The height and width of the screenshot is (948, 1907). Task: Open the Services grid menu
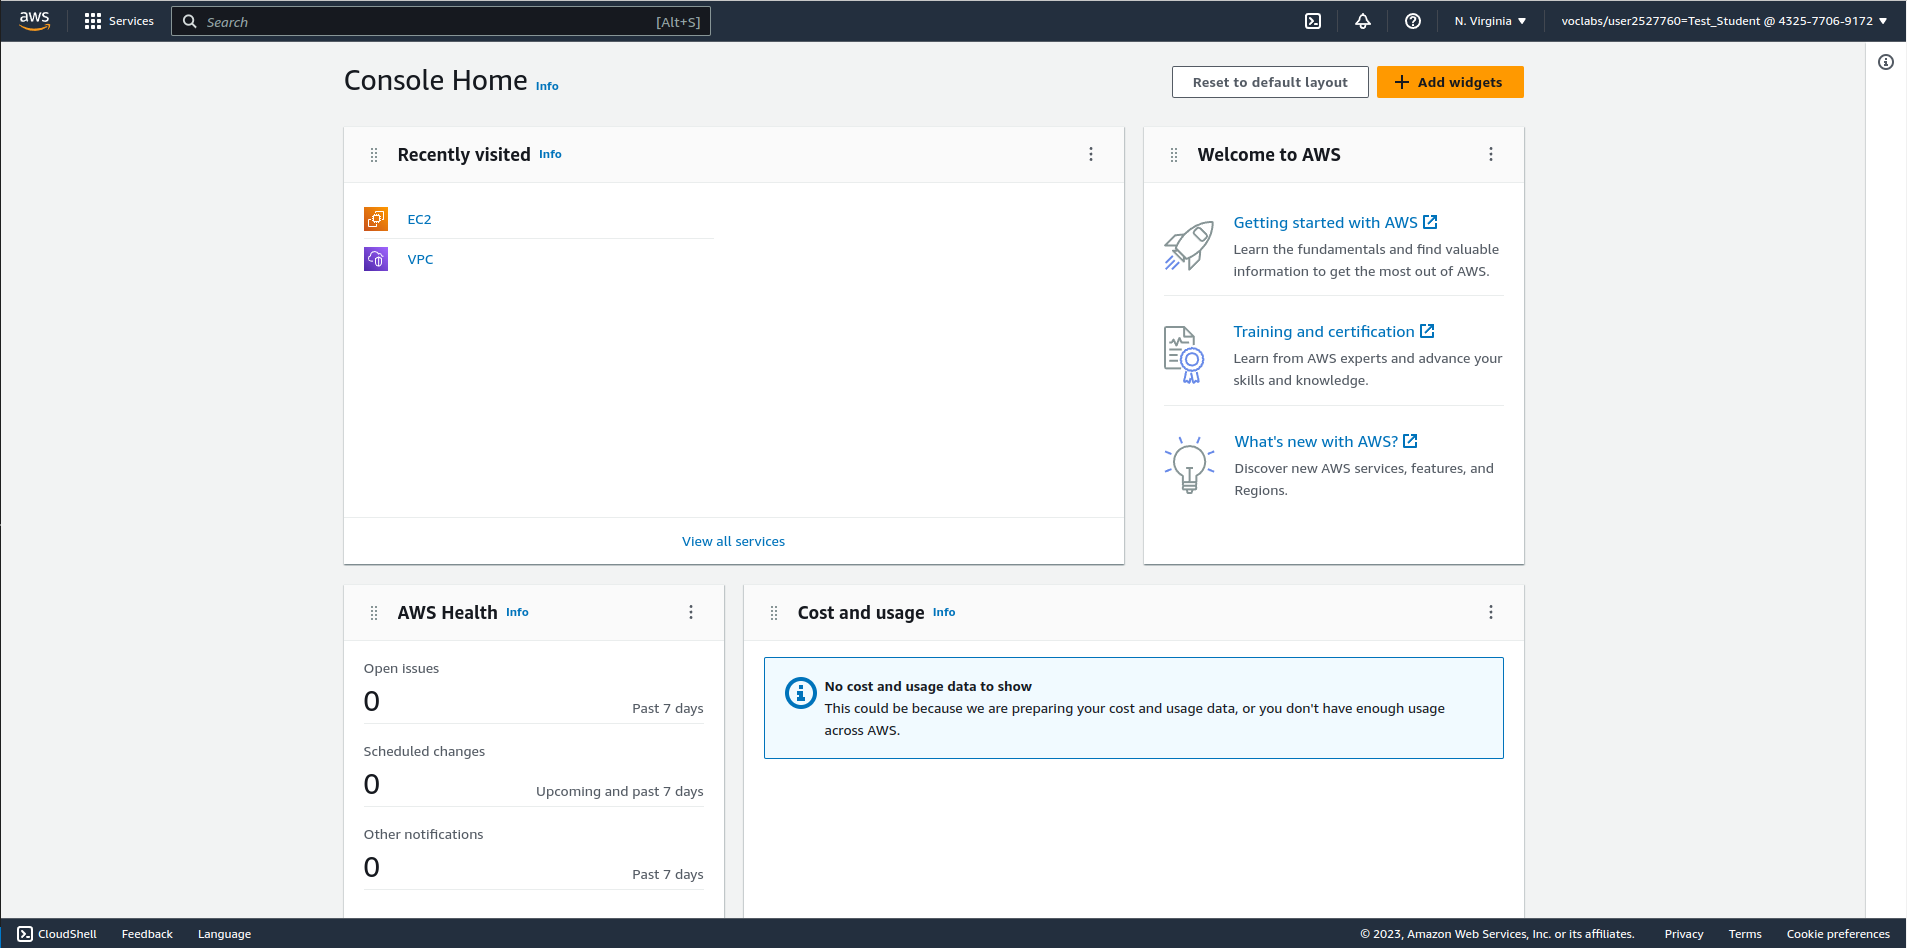tap(119, 21)
